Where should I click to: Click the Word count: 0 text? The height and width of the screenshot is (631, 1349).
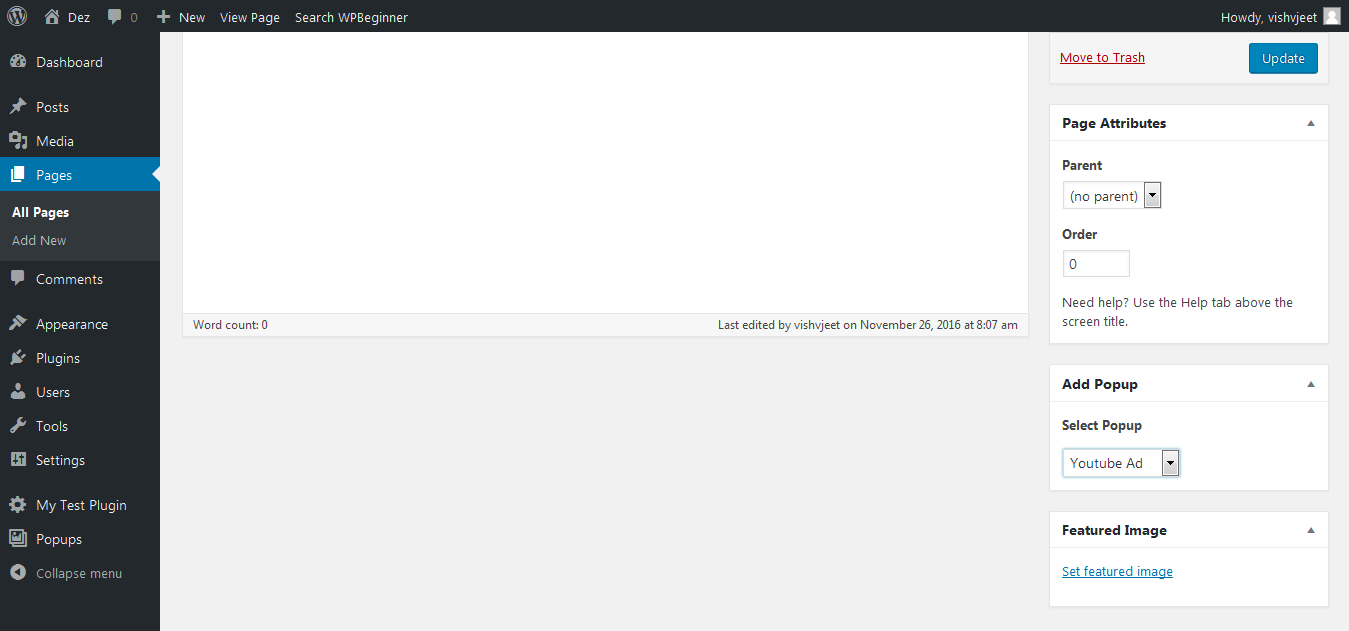(x=230, y=325)
